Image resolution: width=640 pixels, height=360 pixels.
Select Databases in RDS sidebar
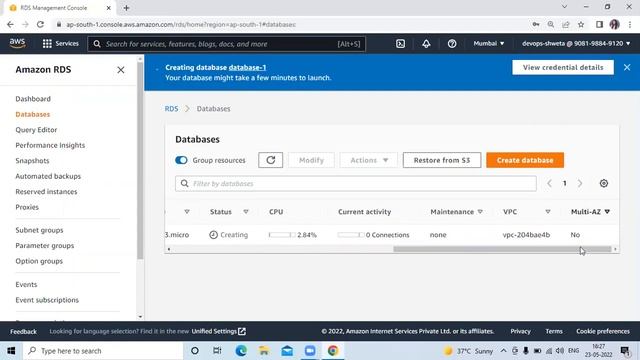(33, 114)
